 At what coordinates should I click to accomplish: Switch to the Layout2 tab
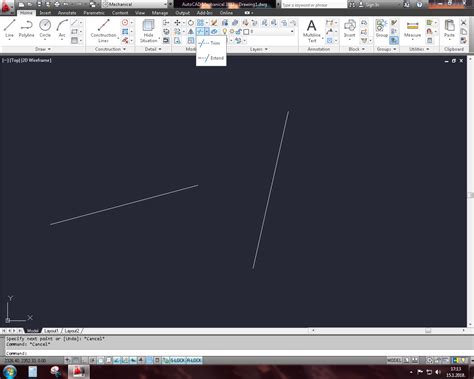tap(72, 331)
